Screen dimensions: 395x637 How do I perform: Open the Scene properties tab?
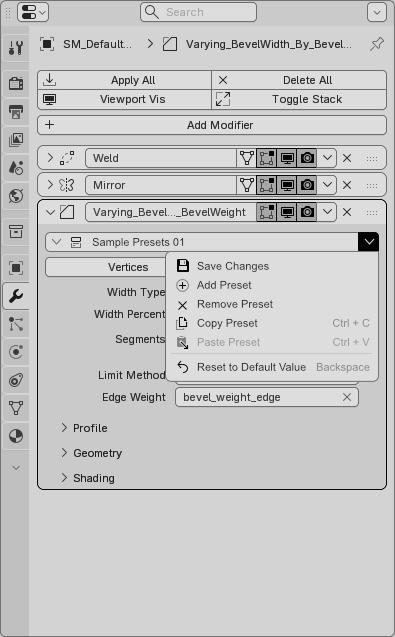(x=16, y=168)
